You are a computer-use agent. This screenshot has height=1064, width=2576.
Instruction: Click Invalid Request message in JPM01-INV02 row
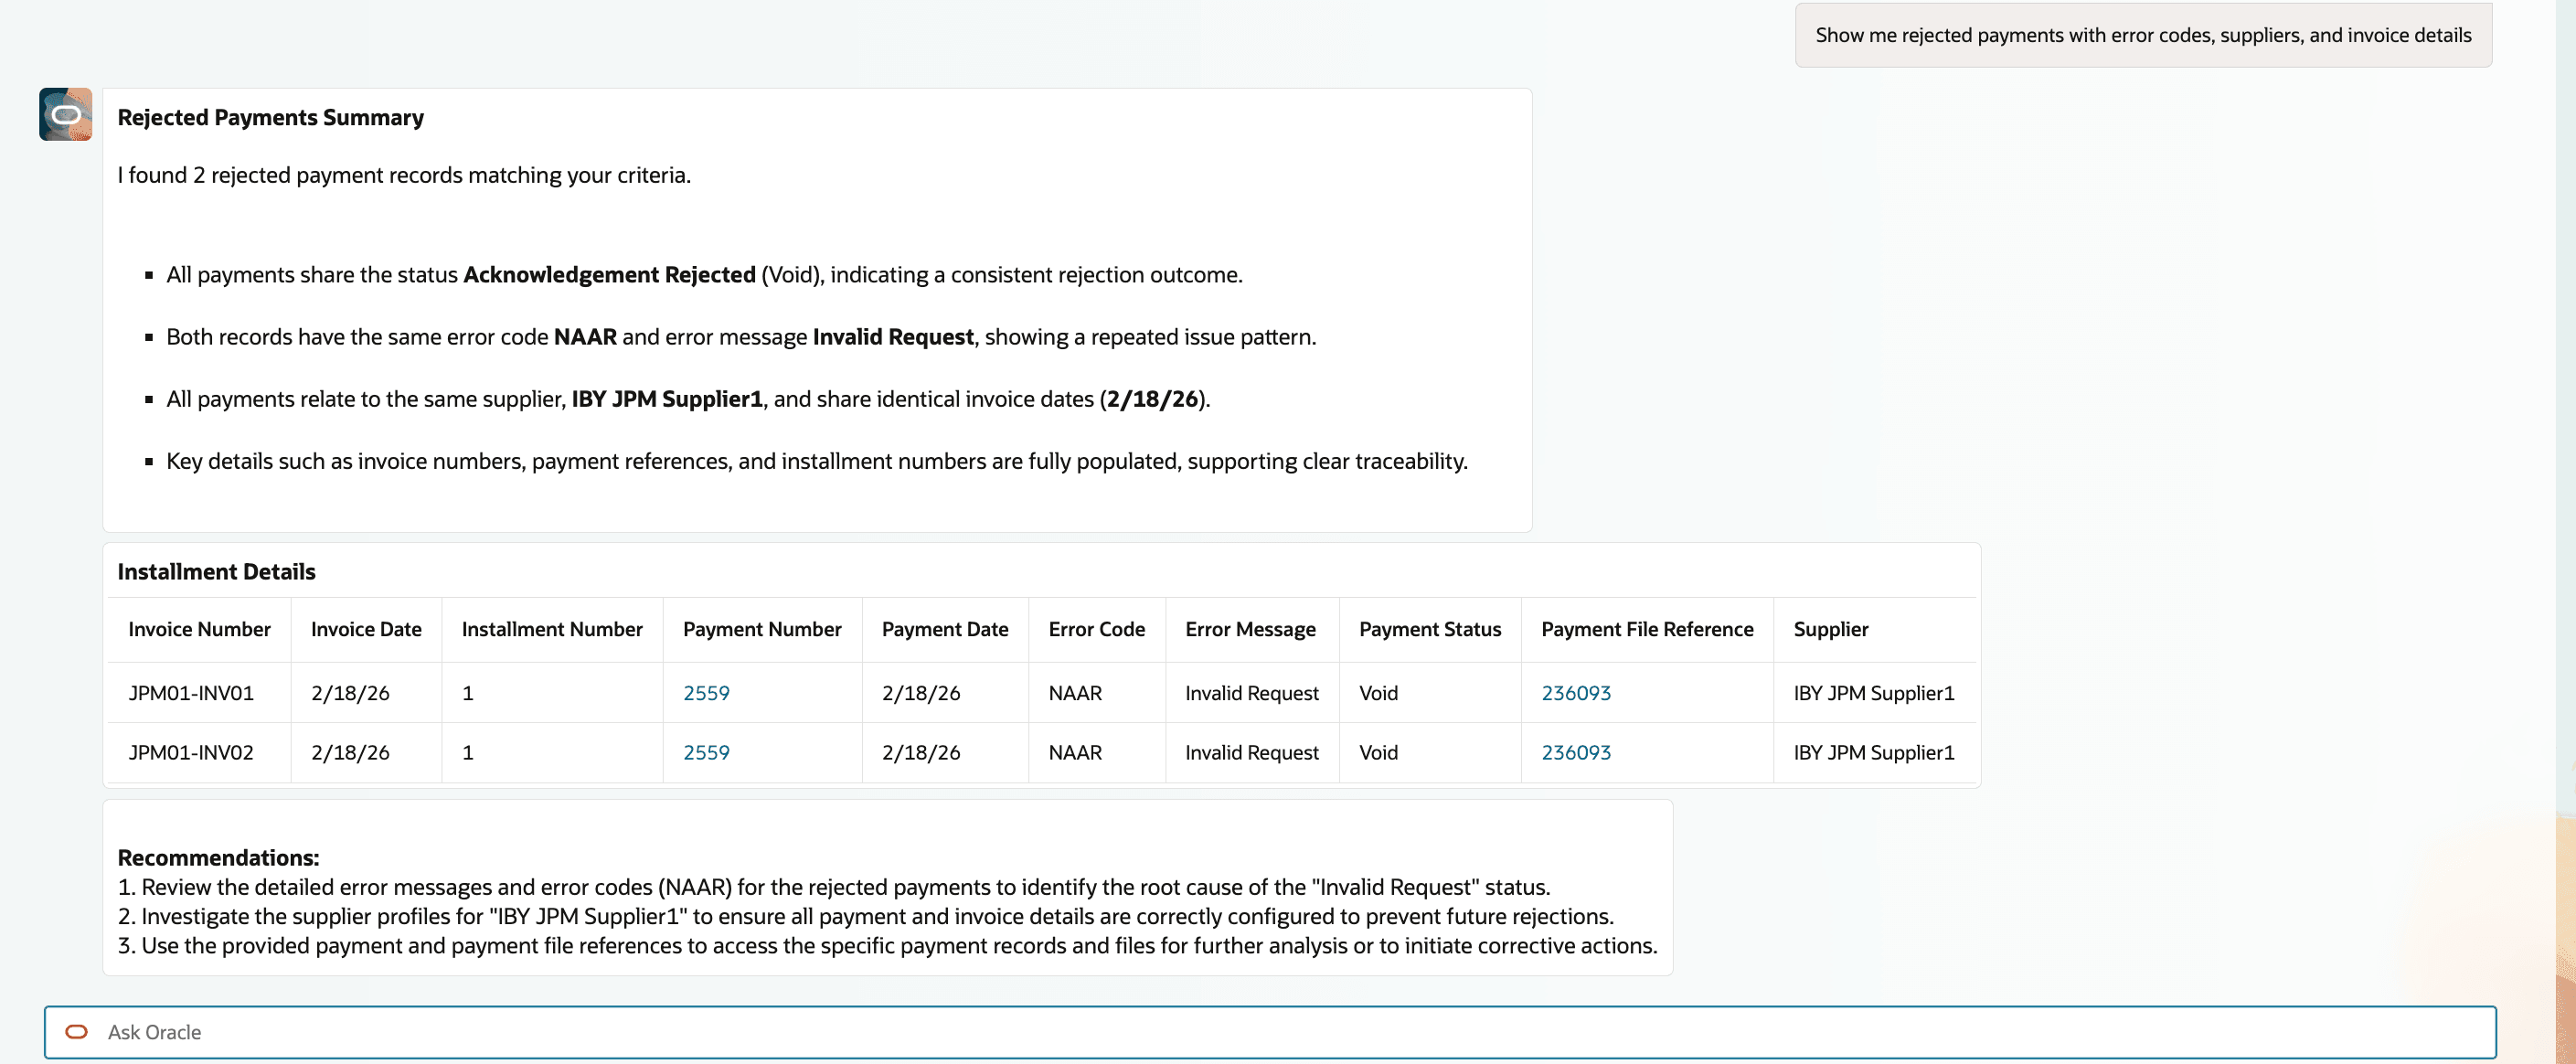(1252, 752)
